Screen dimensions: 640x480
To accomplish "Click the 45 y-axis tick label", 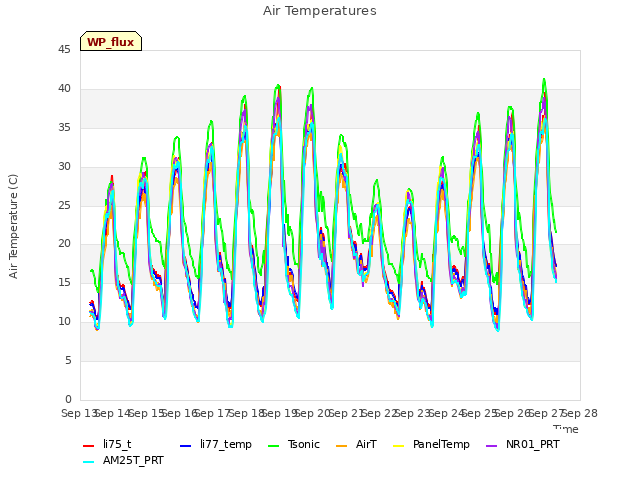I will coord(64,50).
